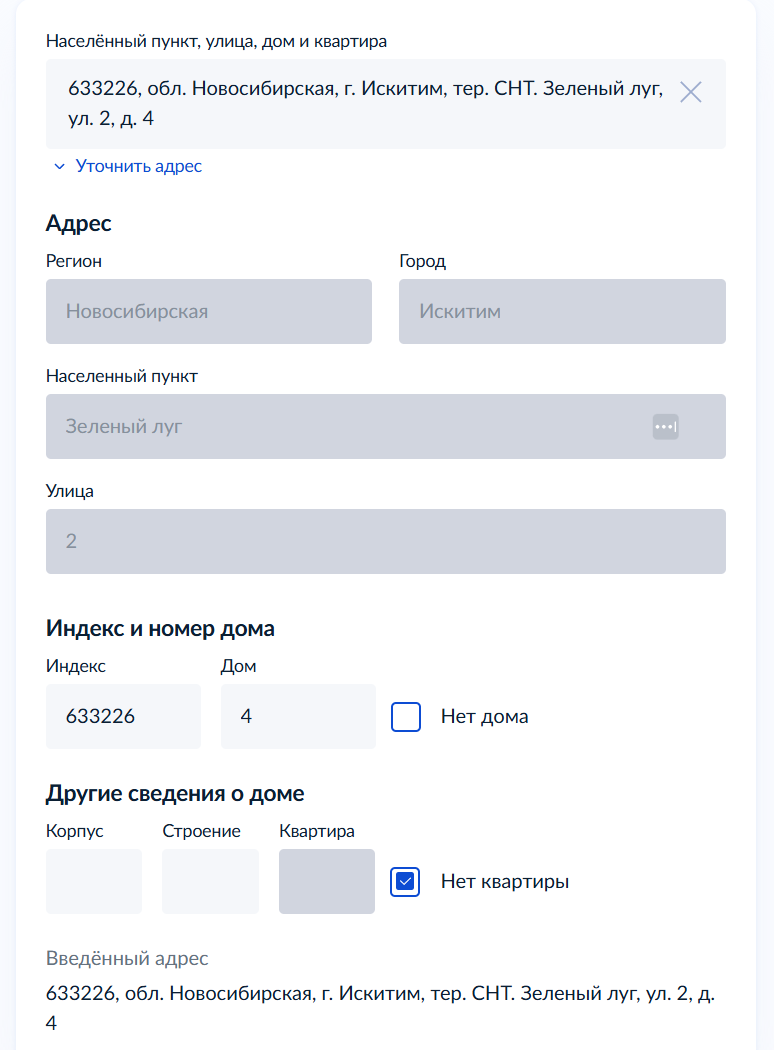Click the Нет квартиры label text
Screen dimensions: 774x1050
(x=504, y=882)
